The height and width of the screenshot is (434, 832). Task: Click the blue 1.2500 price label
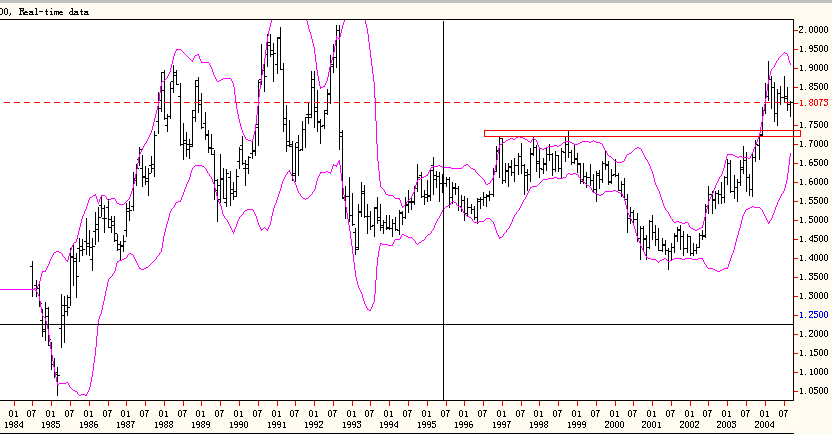click(813, 315)
